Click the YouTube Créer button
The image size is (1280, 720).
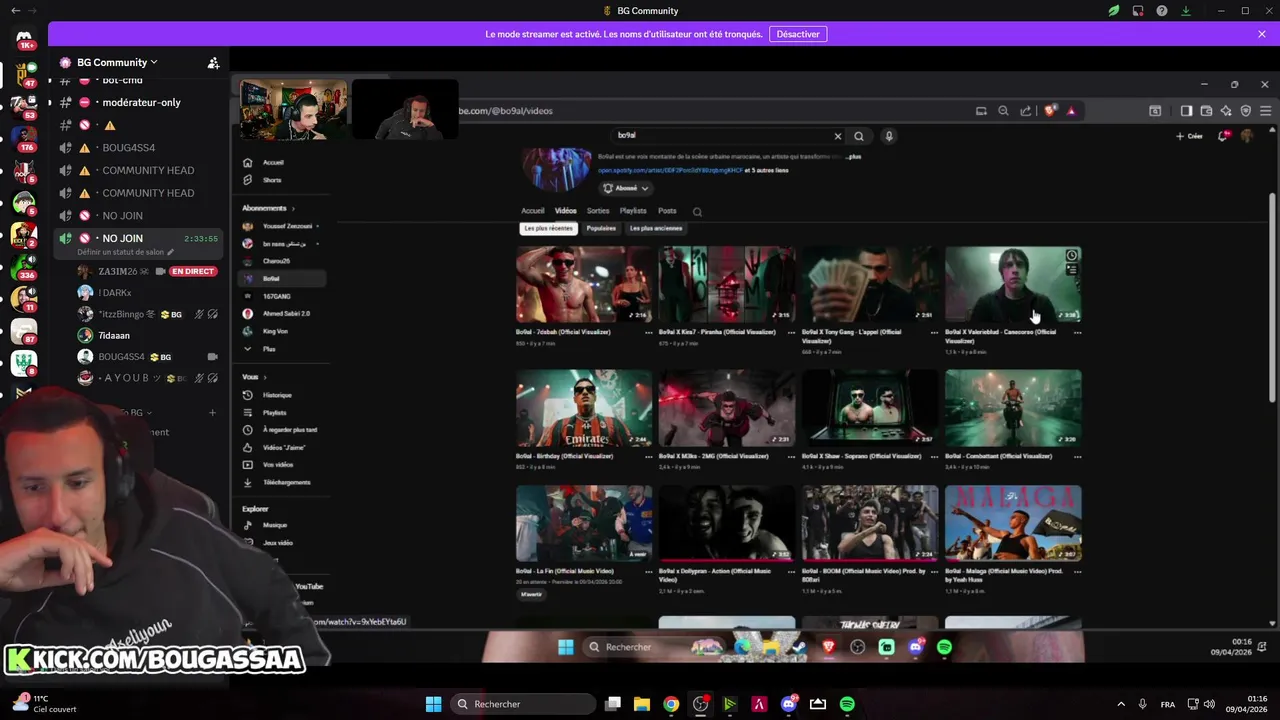coord(1190,136)
